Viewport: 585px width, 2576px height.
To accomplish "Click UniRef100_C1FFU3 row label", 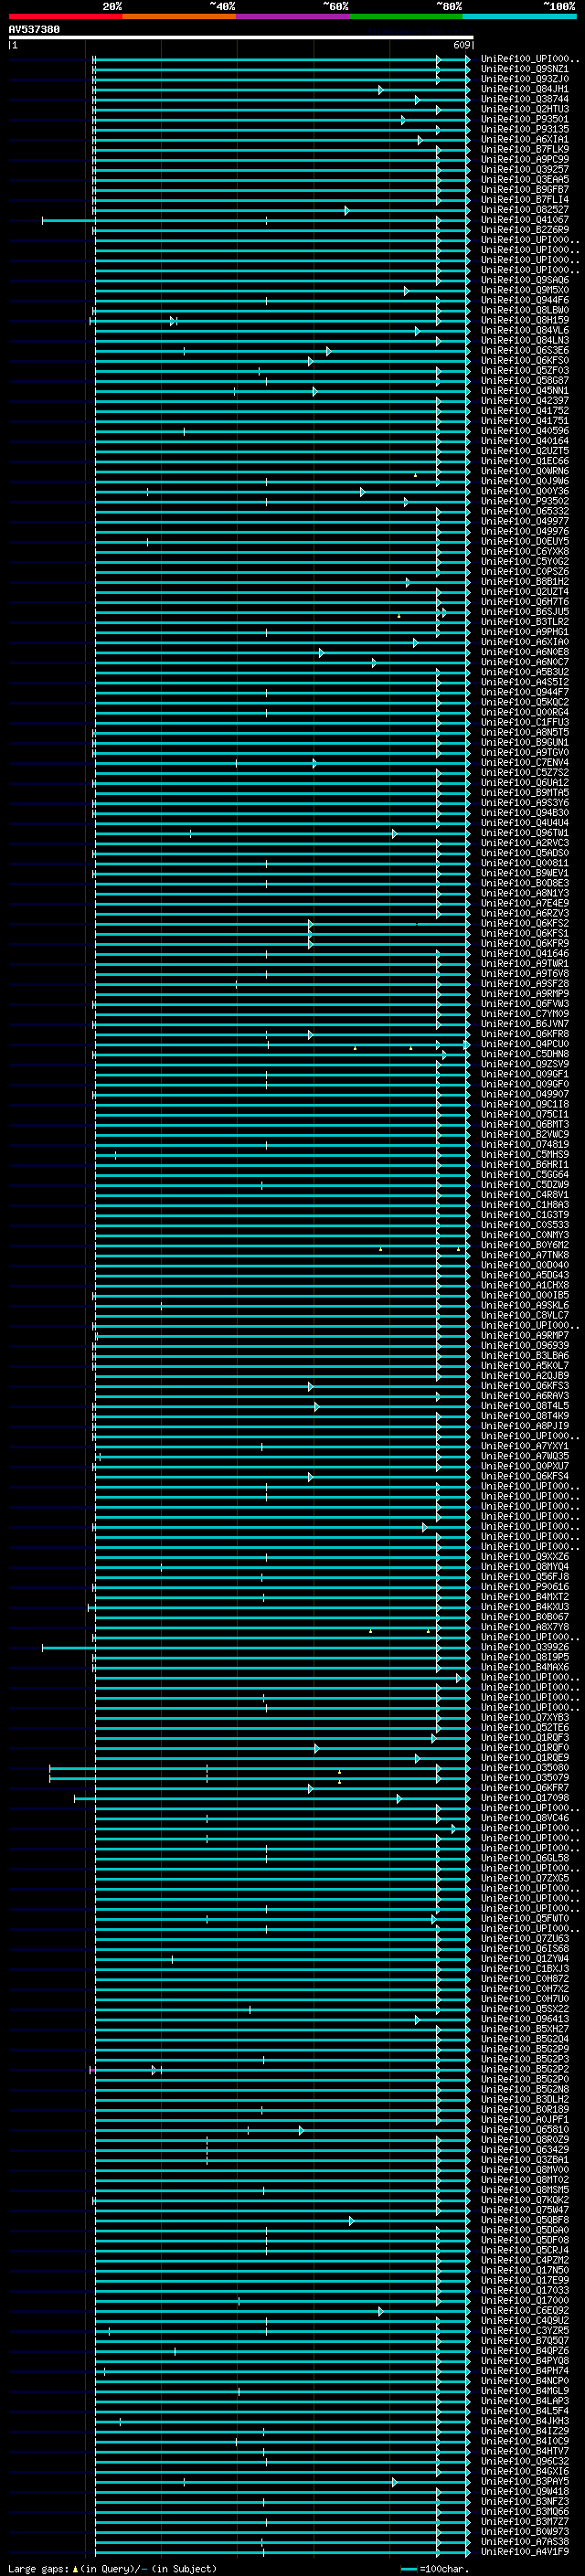I will (525, 722).
